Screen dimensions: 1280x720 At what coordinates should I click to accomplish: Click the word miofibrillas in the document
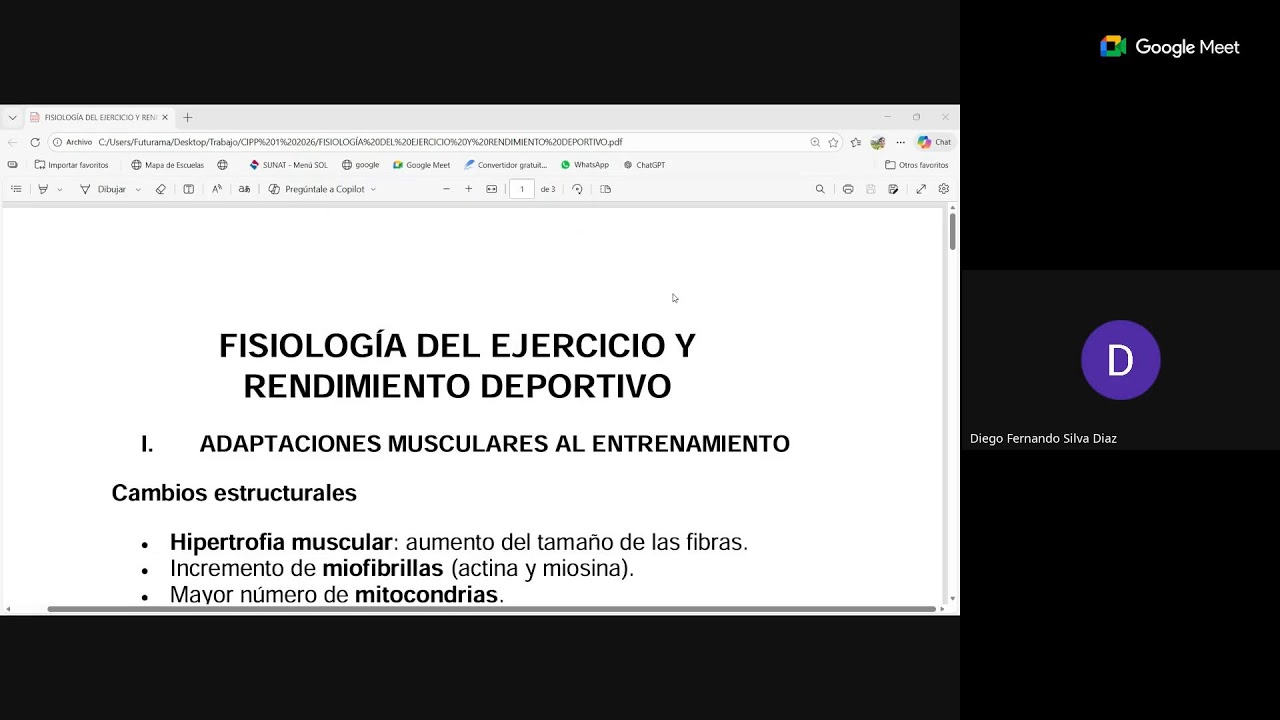click(x=382, y=569)
